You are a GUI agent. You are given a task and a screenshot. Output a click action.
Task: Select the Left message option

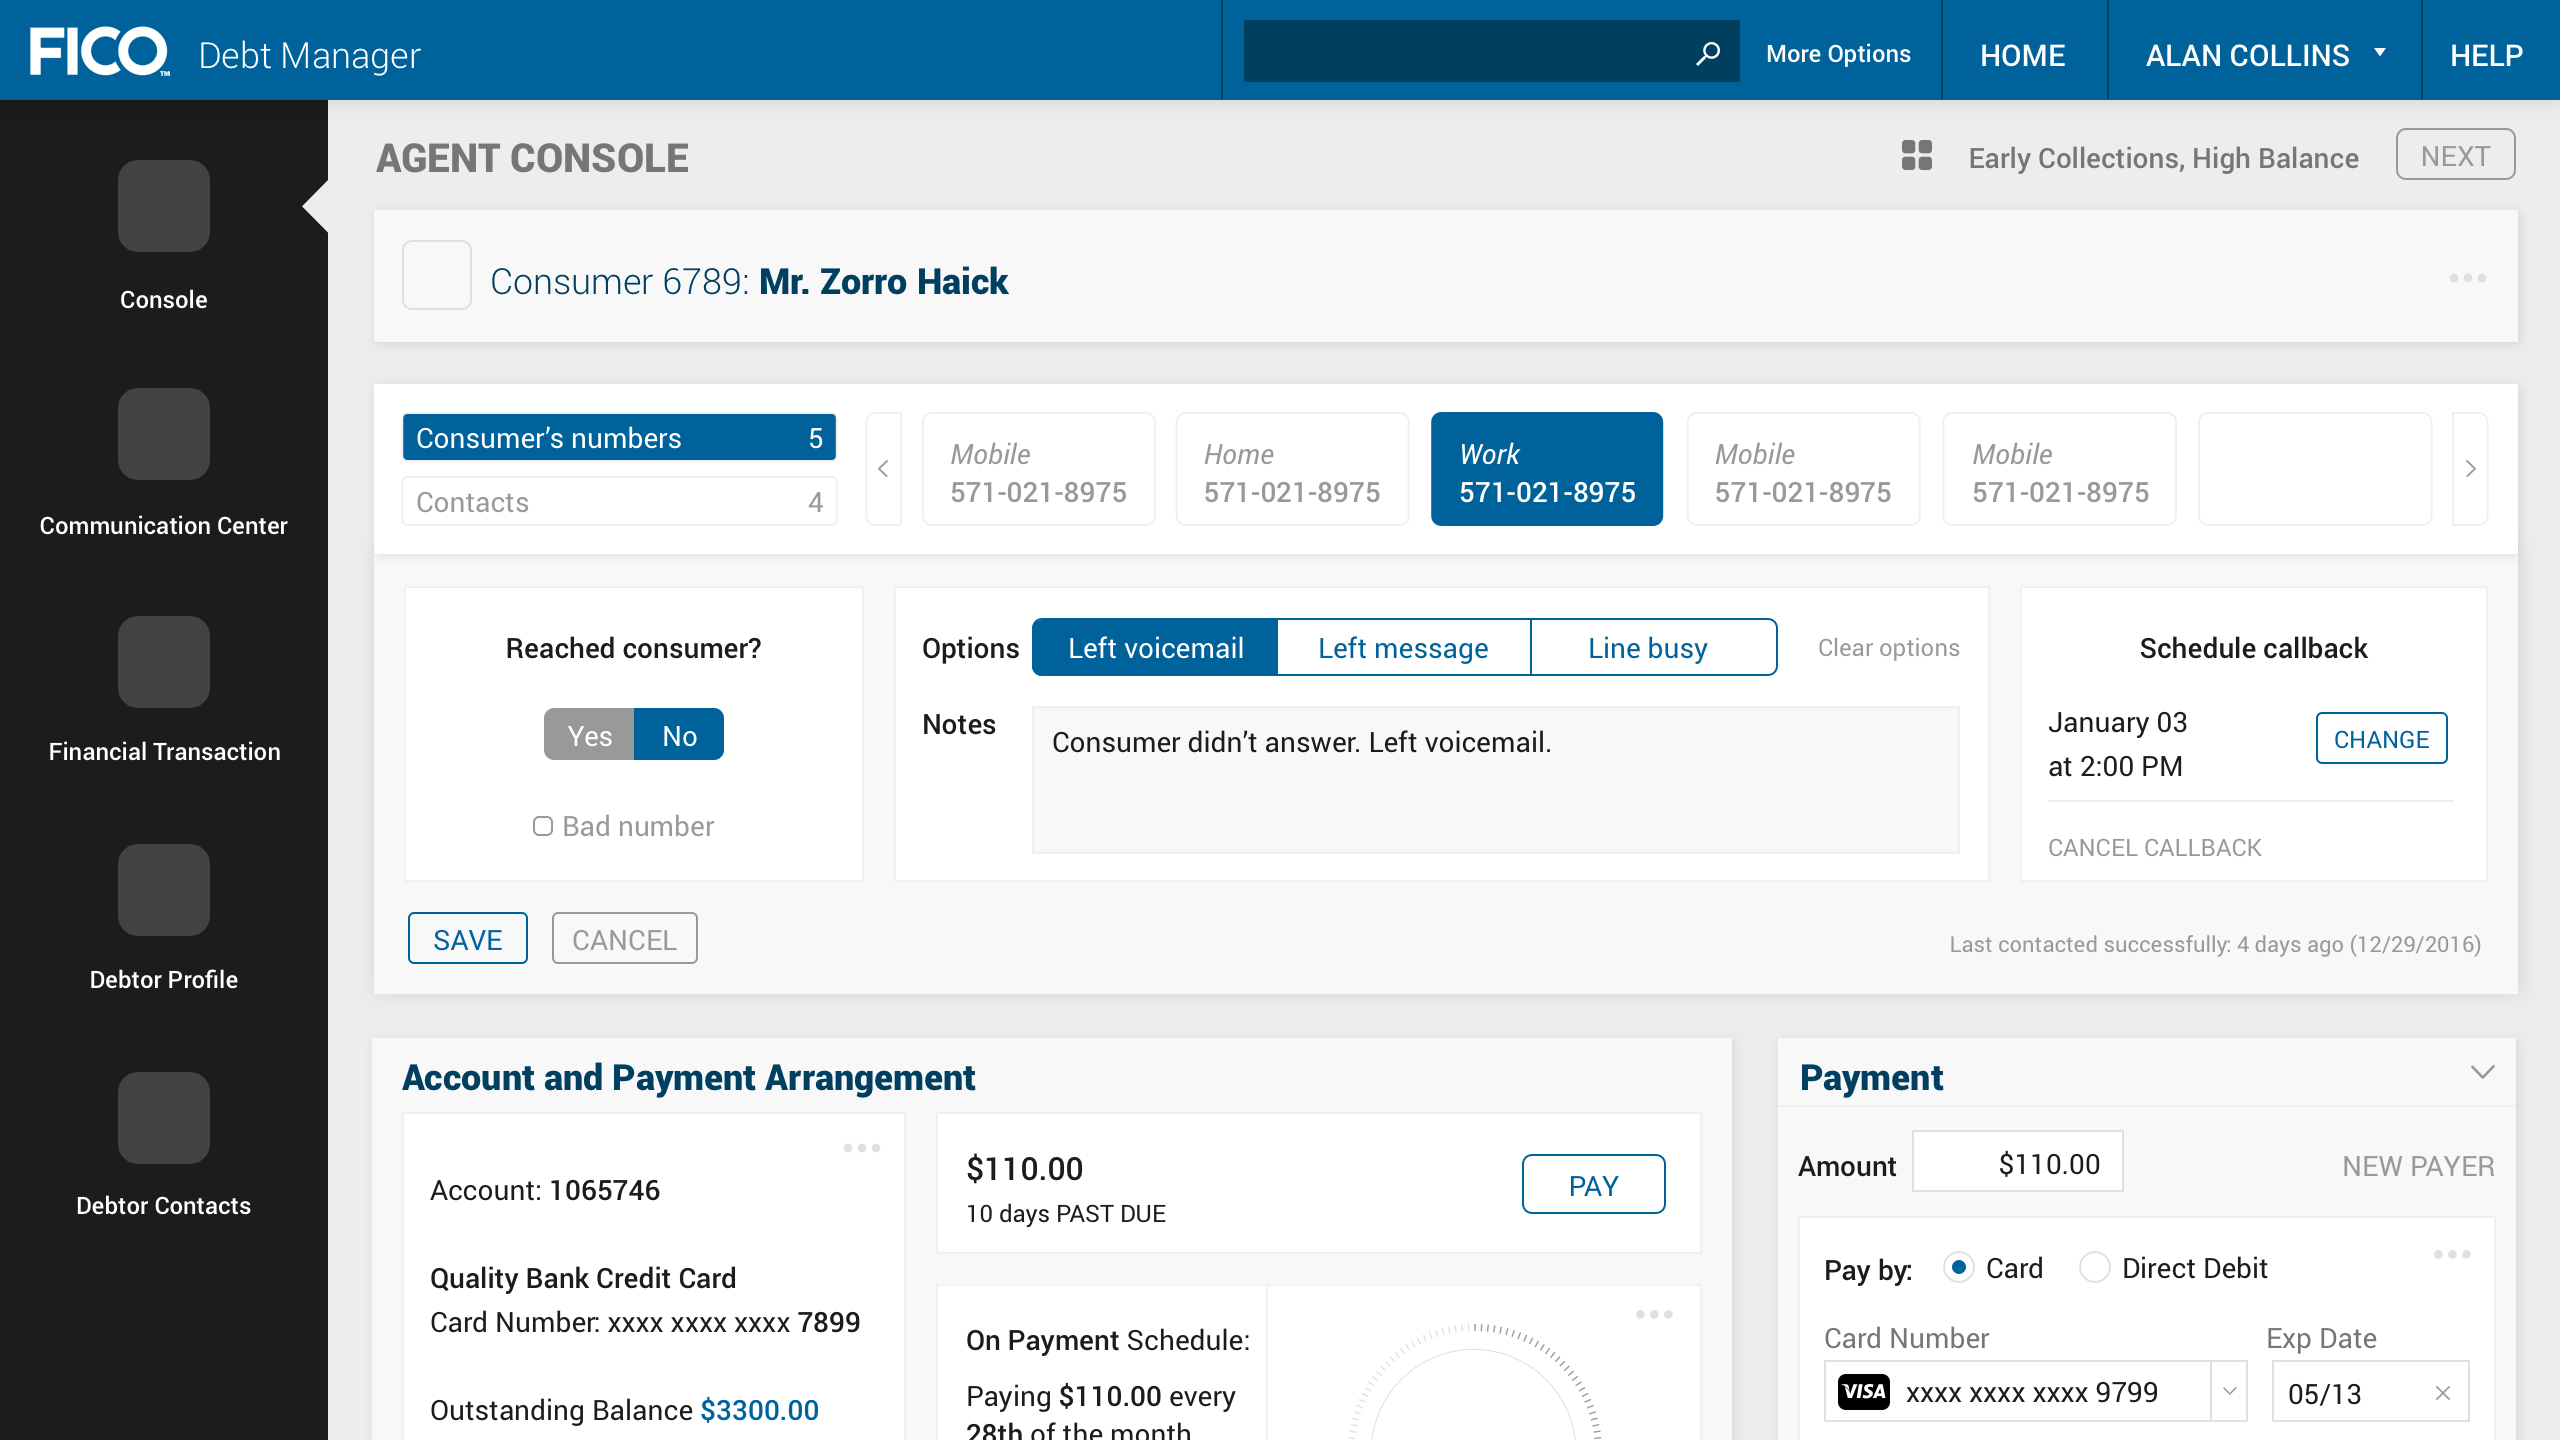[1403, 647]
